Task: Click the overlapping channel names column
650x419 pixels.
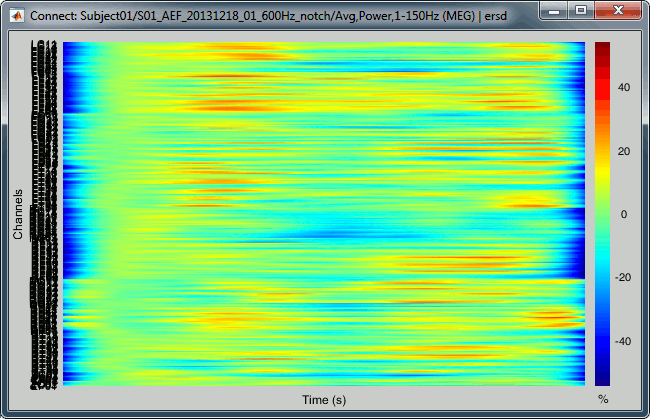Action: (x=45, y=213)
